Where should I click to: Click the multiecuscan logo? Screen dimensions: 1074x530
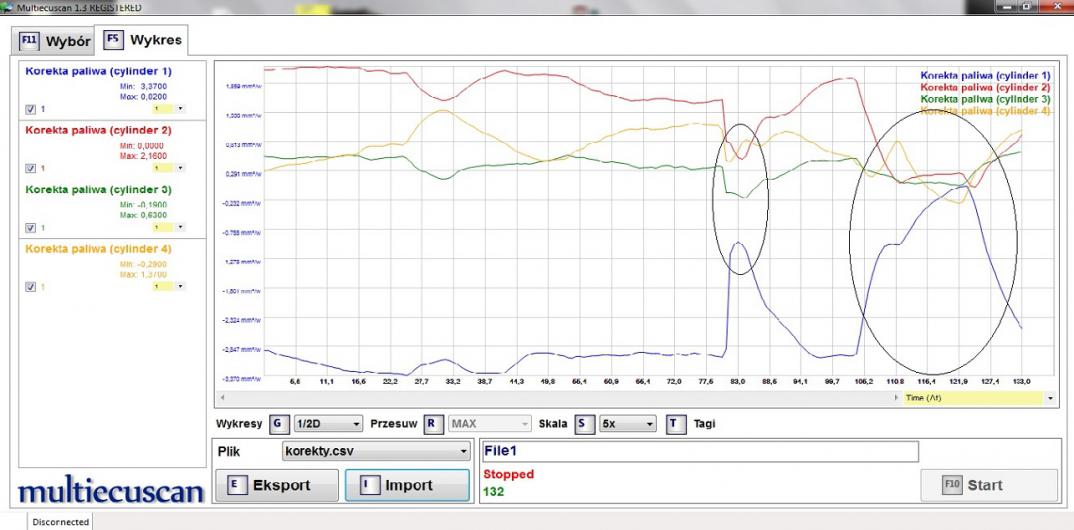[111, 492]
